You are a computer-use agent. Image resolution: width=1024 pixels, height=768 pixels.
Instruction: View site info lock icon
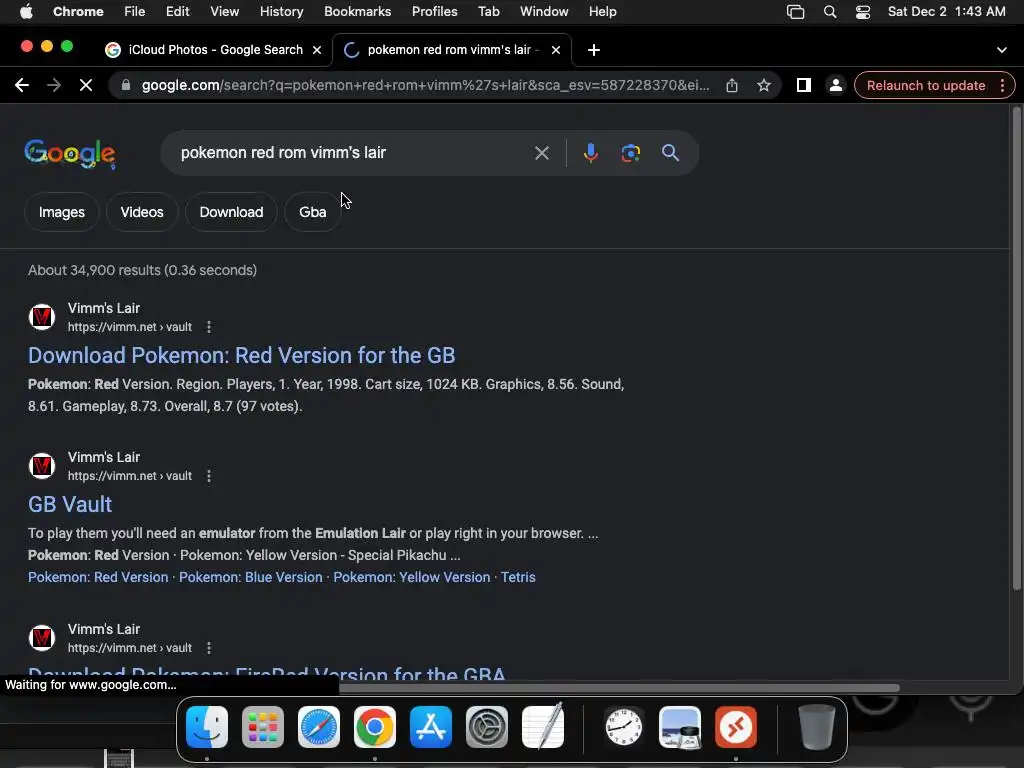pos(126,86)
